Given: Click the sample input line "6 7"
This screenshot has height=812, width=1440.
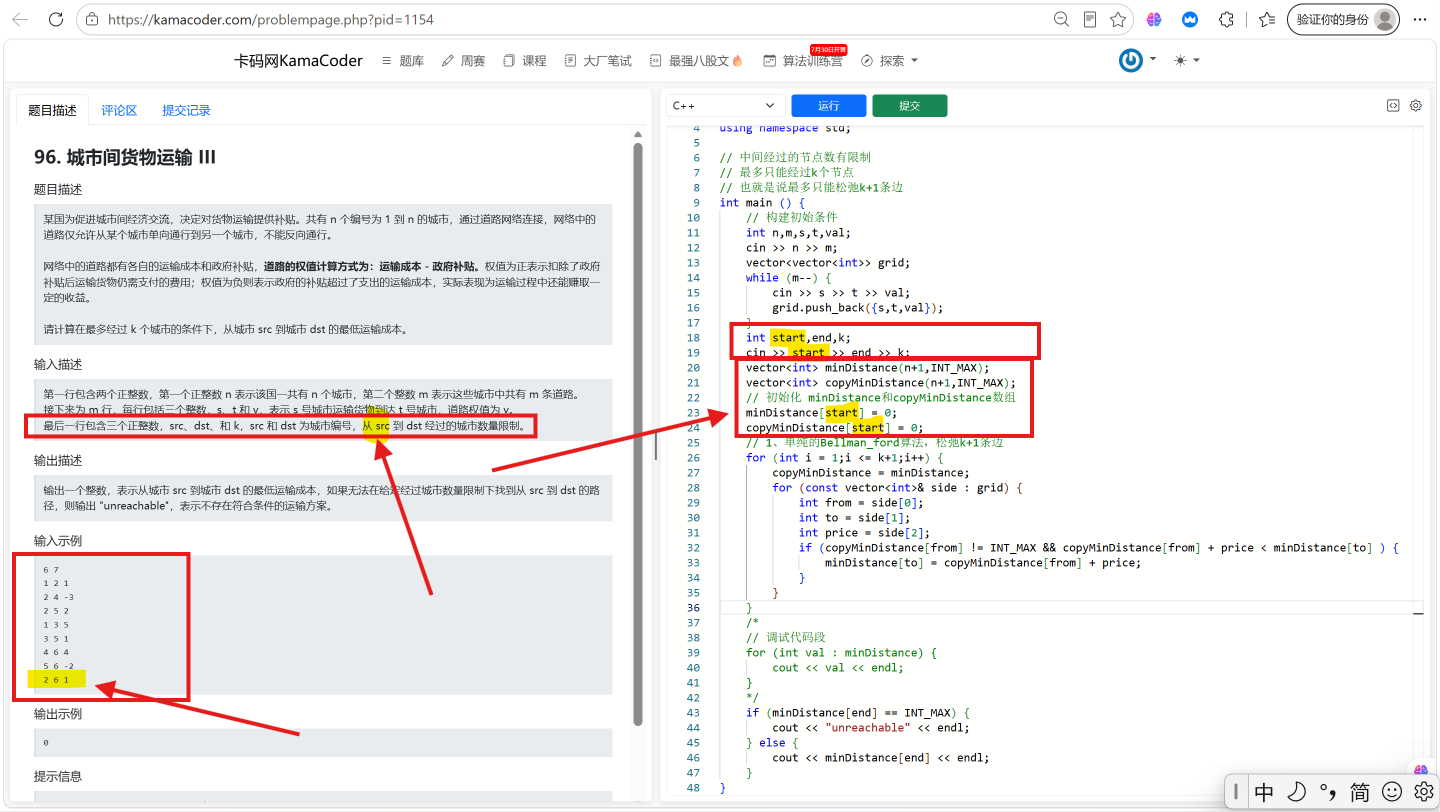Looking at the screenshot, I should (x=50, y=569).
